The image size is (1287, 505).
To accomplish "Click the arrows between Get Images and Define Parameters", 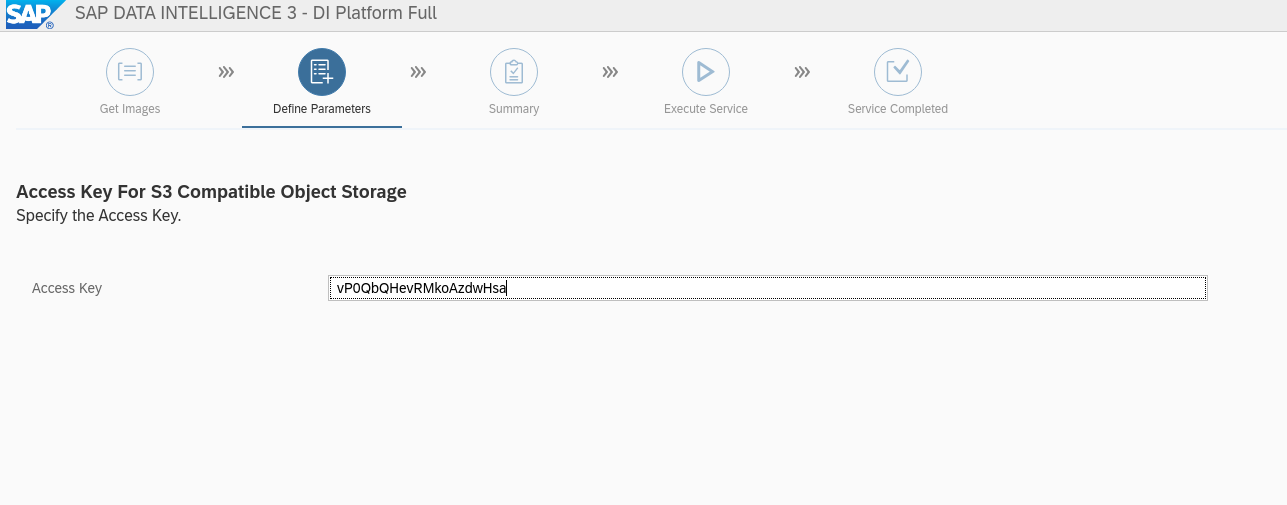I will [x=226, y=72].
